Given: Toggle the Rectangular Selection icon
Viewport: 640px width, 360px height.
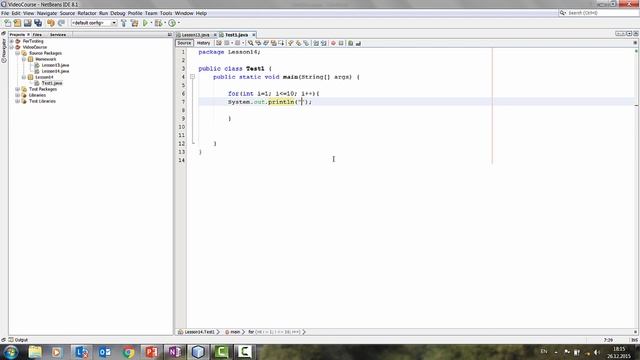Looking at the screenshot, I should click(x=281, y=43).
